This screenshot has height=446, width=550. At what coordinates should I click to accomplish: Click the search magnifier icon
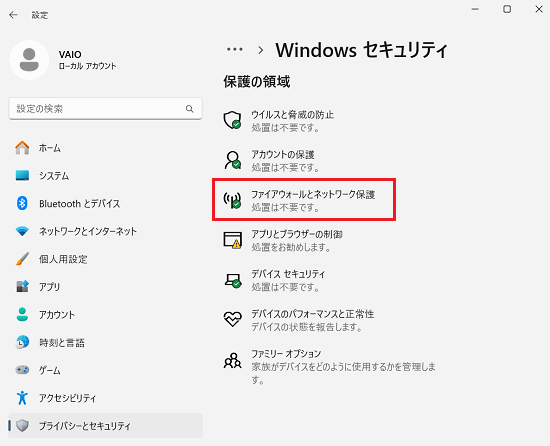click(189, 109)
